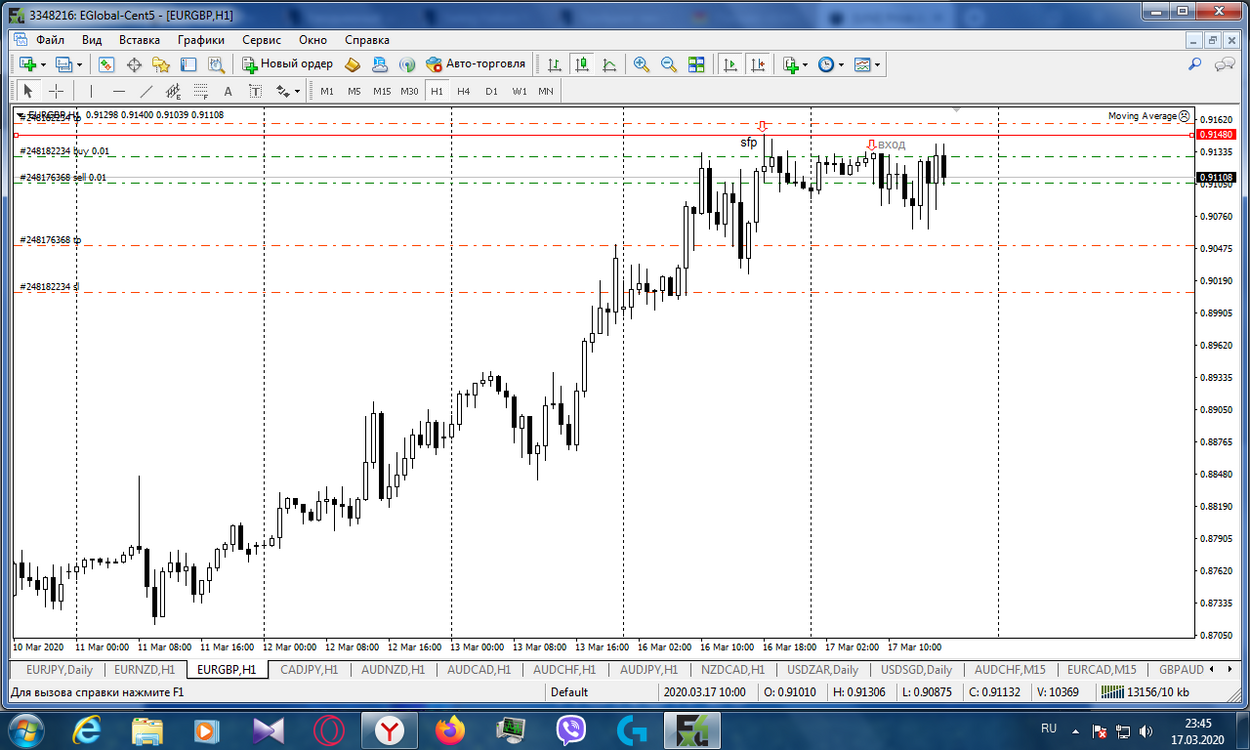The height and width of the screenshot is (750, 1250).
Task: Switch to M15 timeframe
Action: [382, 91]
